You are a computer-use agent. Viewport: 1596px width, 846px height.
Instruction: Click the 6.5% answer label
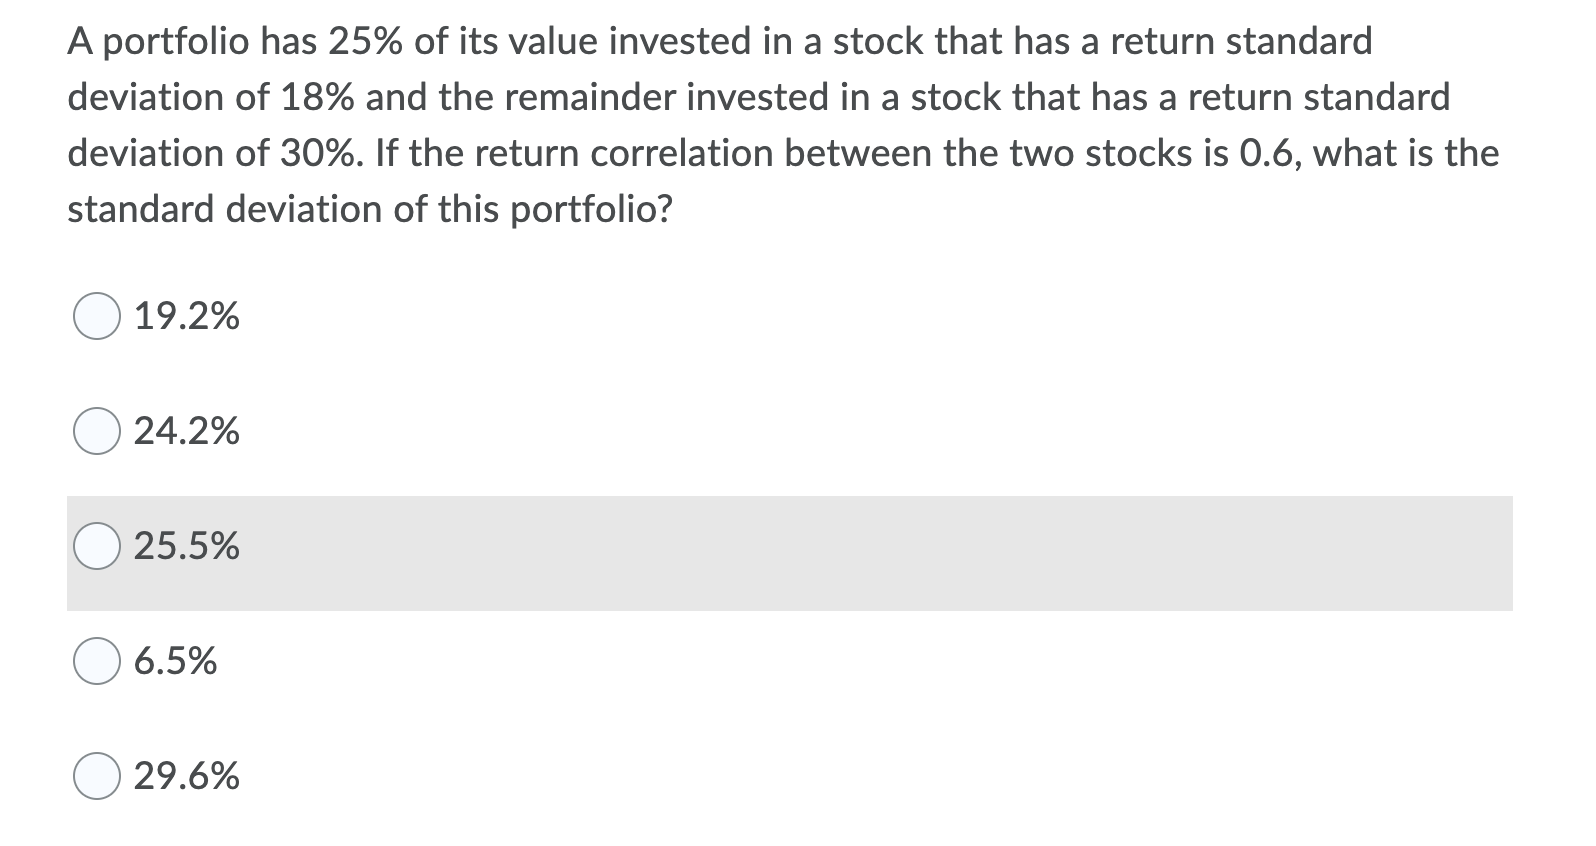(175, 660)
